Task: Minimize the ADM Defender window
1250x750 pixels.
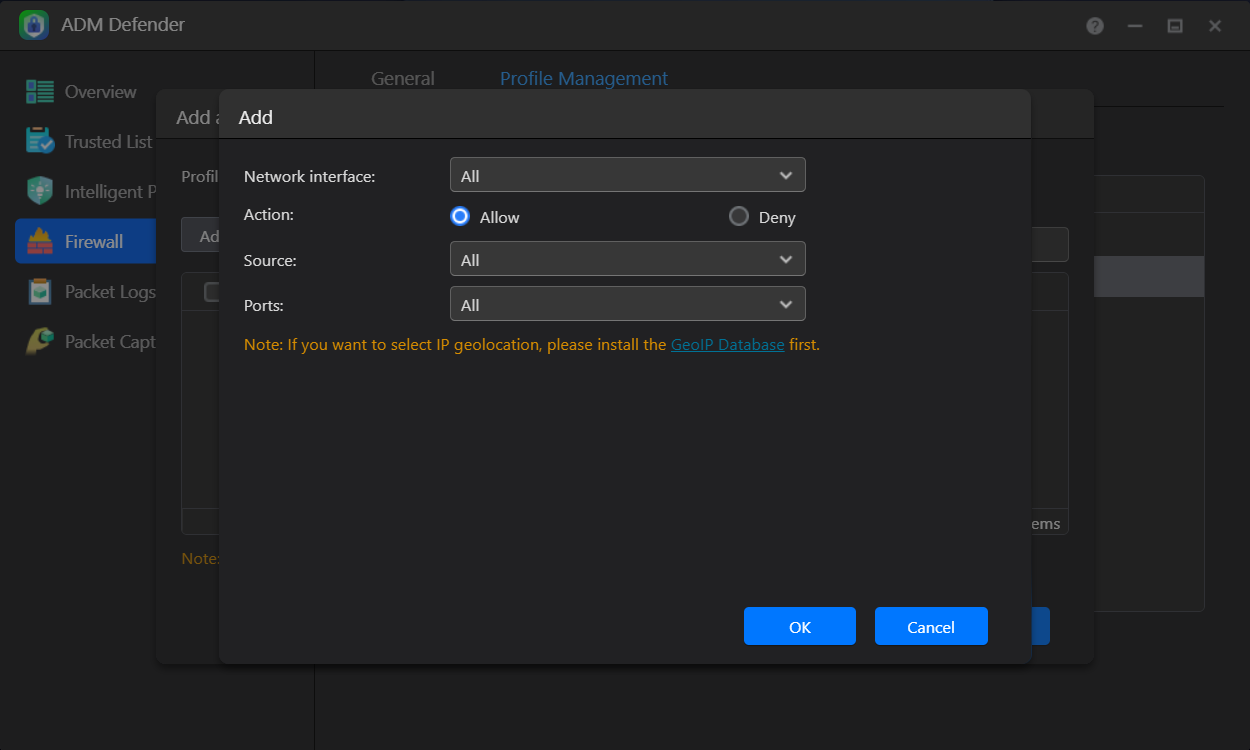Action: coord(1135,26)
